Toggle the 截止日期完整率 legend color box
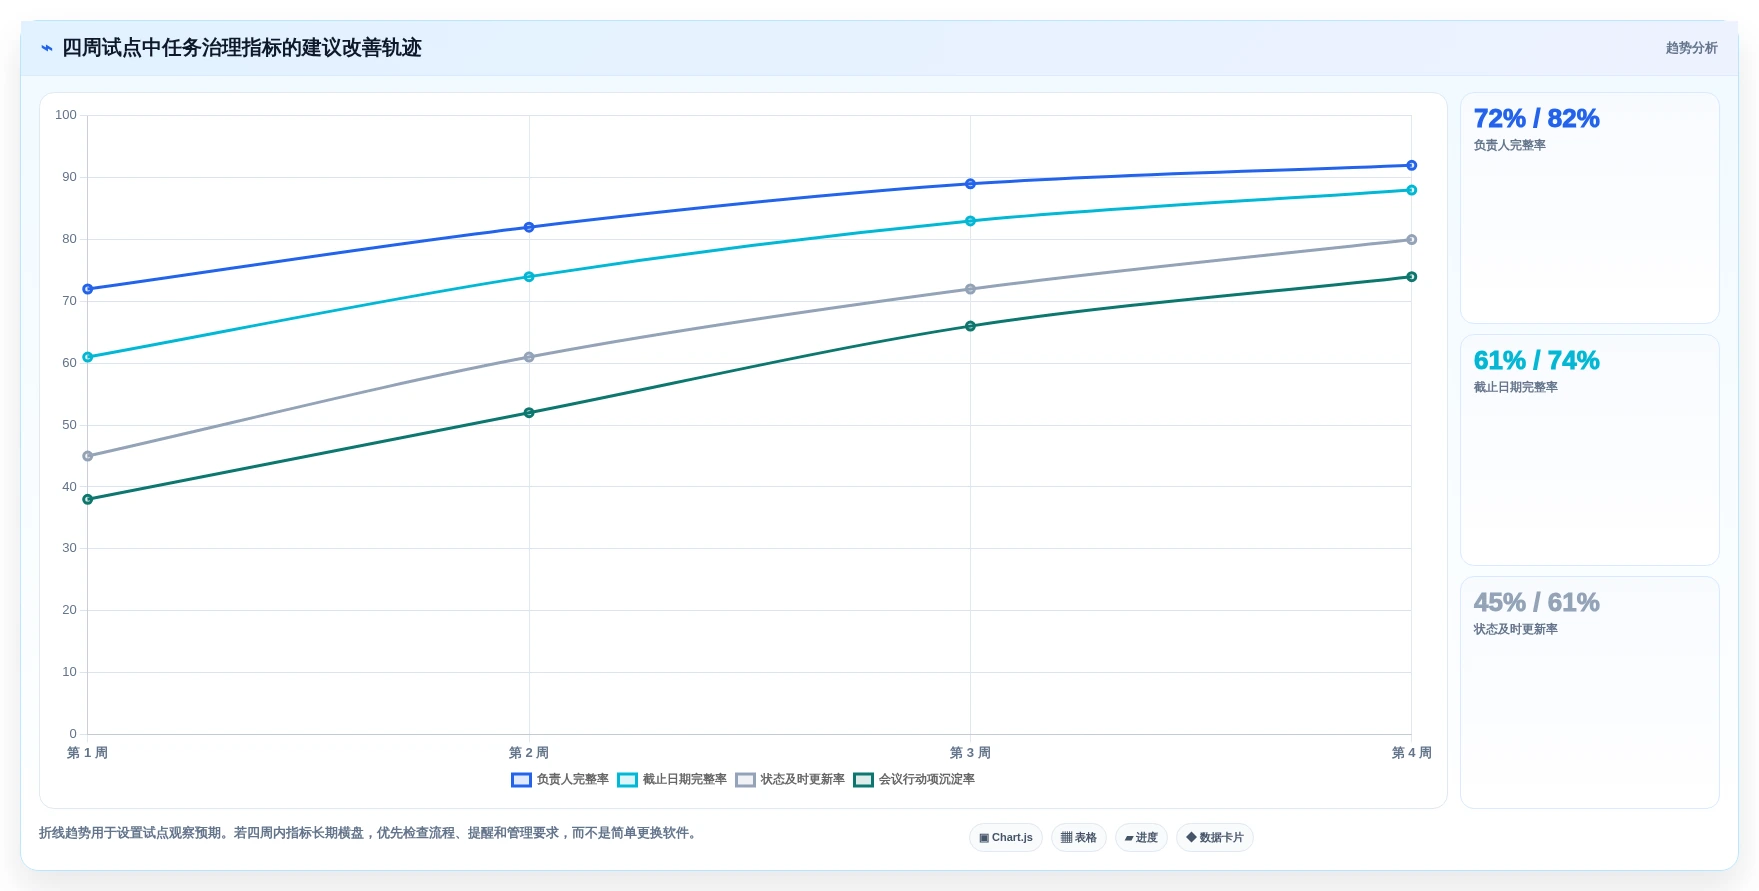This screenshot has height=891, width=1759. (x=627, y=780)
